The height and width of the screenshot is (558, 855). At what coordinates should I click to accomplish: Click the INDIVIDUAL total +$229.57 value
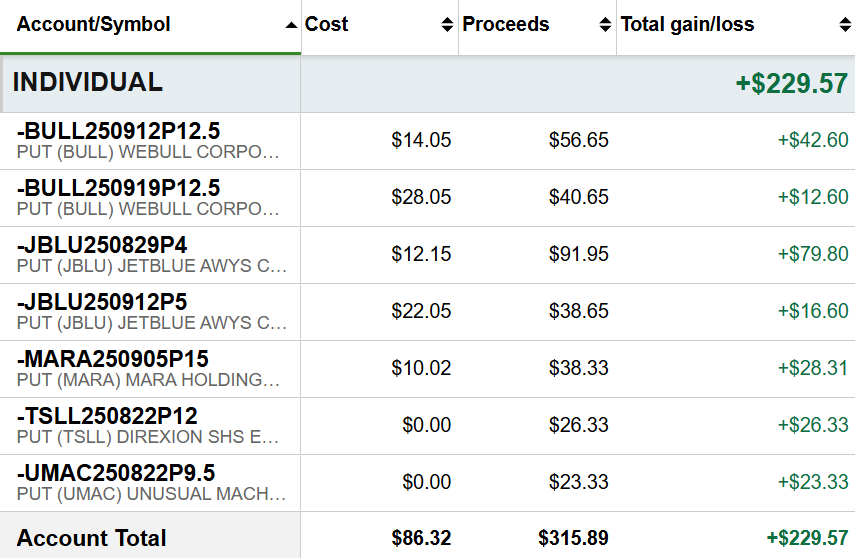click(x=792, y=83)
